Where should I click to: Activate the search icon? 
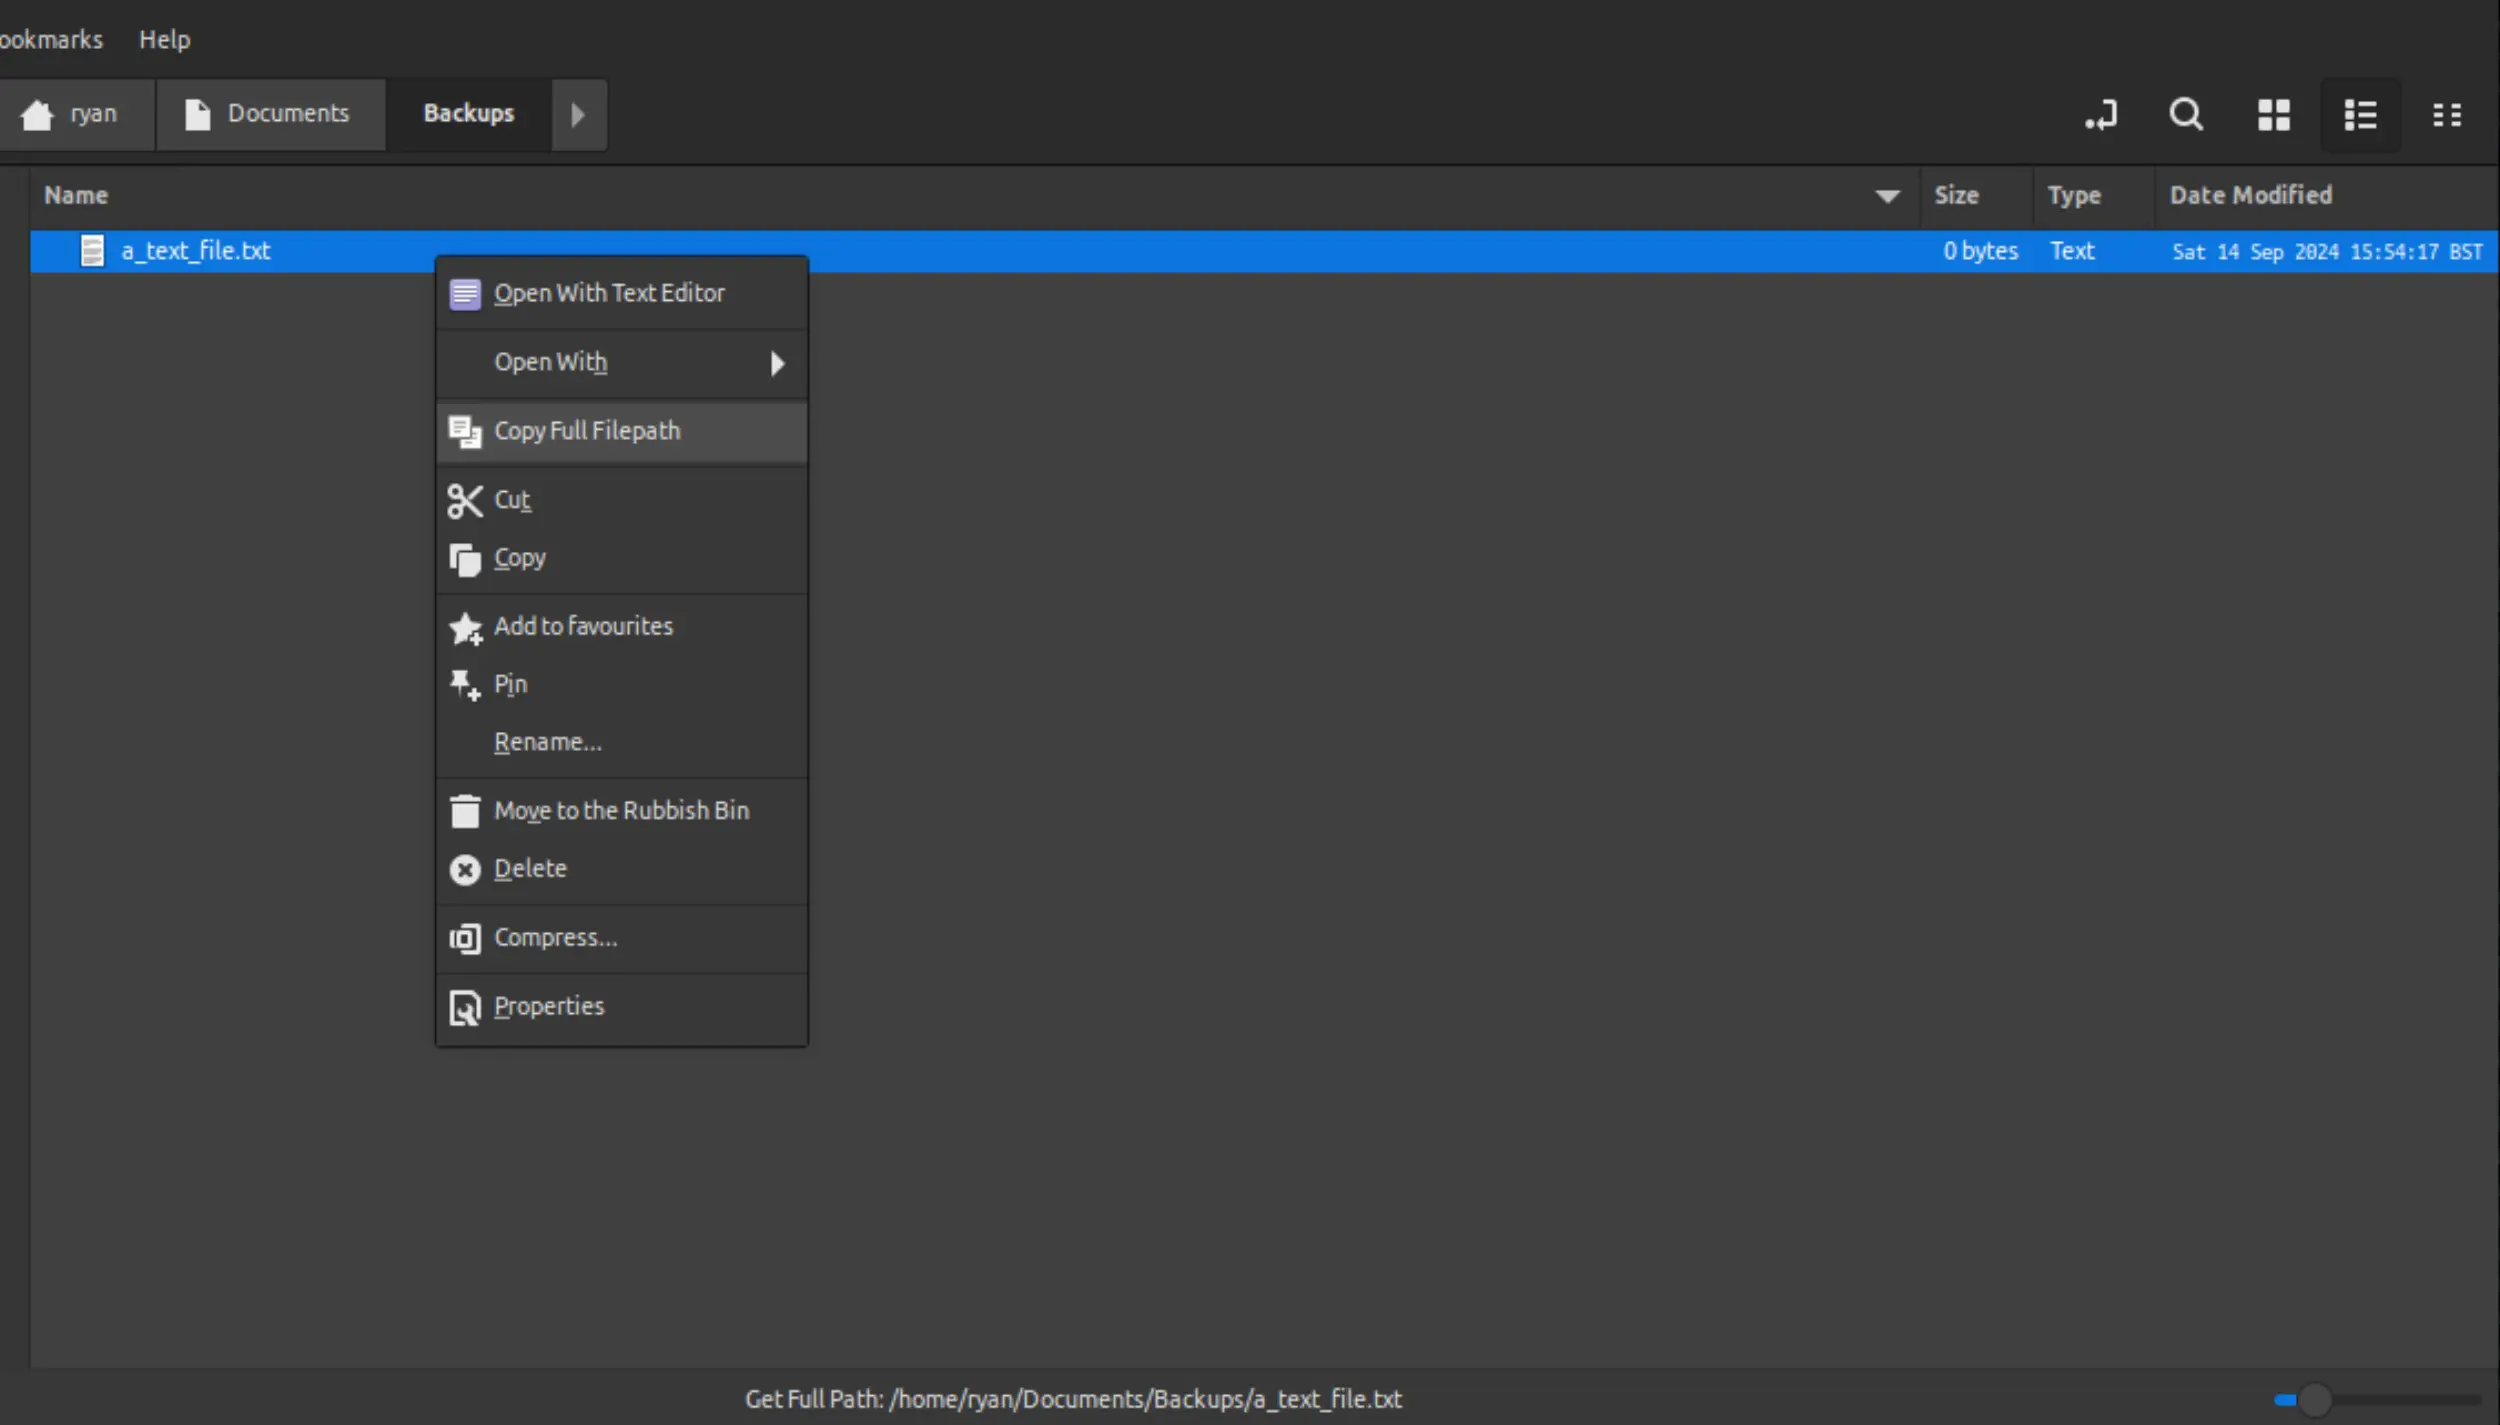(x=2186, y=114)
